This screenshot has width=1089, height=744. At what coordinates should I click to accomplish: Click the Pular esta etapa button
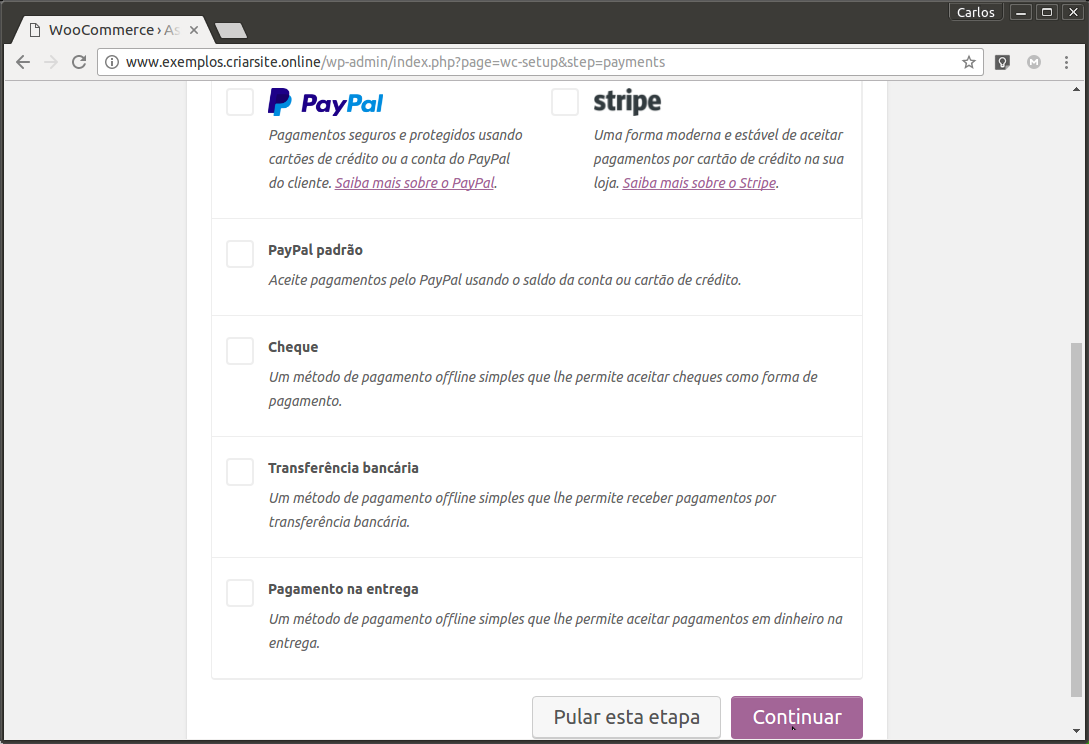point(626,717)
